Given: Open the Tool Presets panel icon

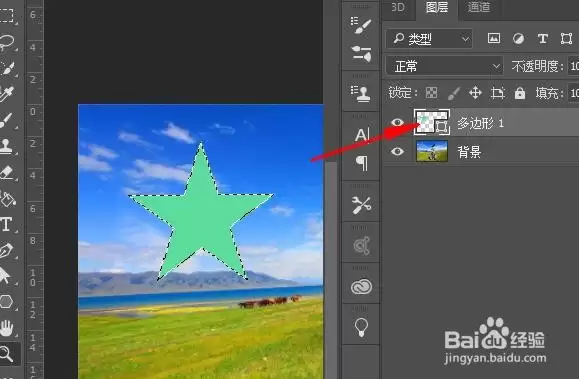Looking at the screenshot, I should (361, 205).
